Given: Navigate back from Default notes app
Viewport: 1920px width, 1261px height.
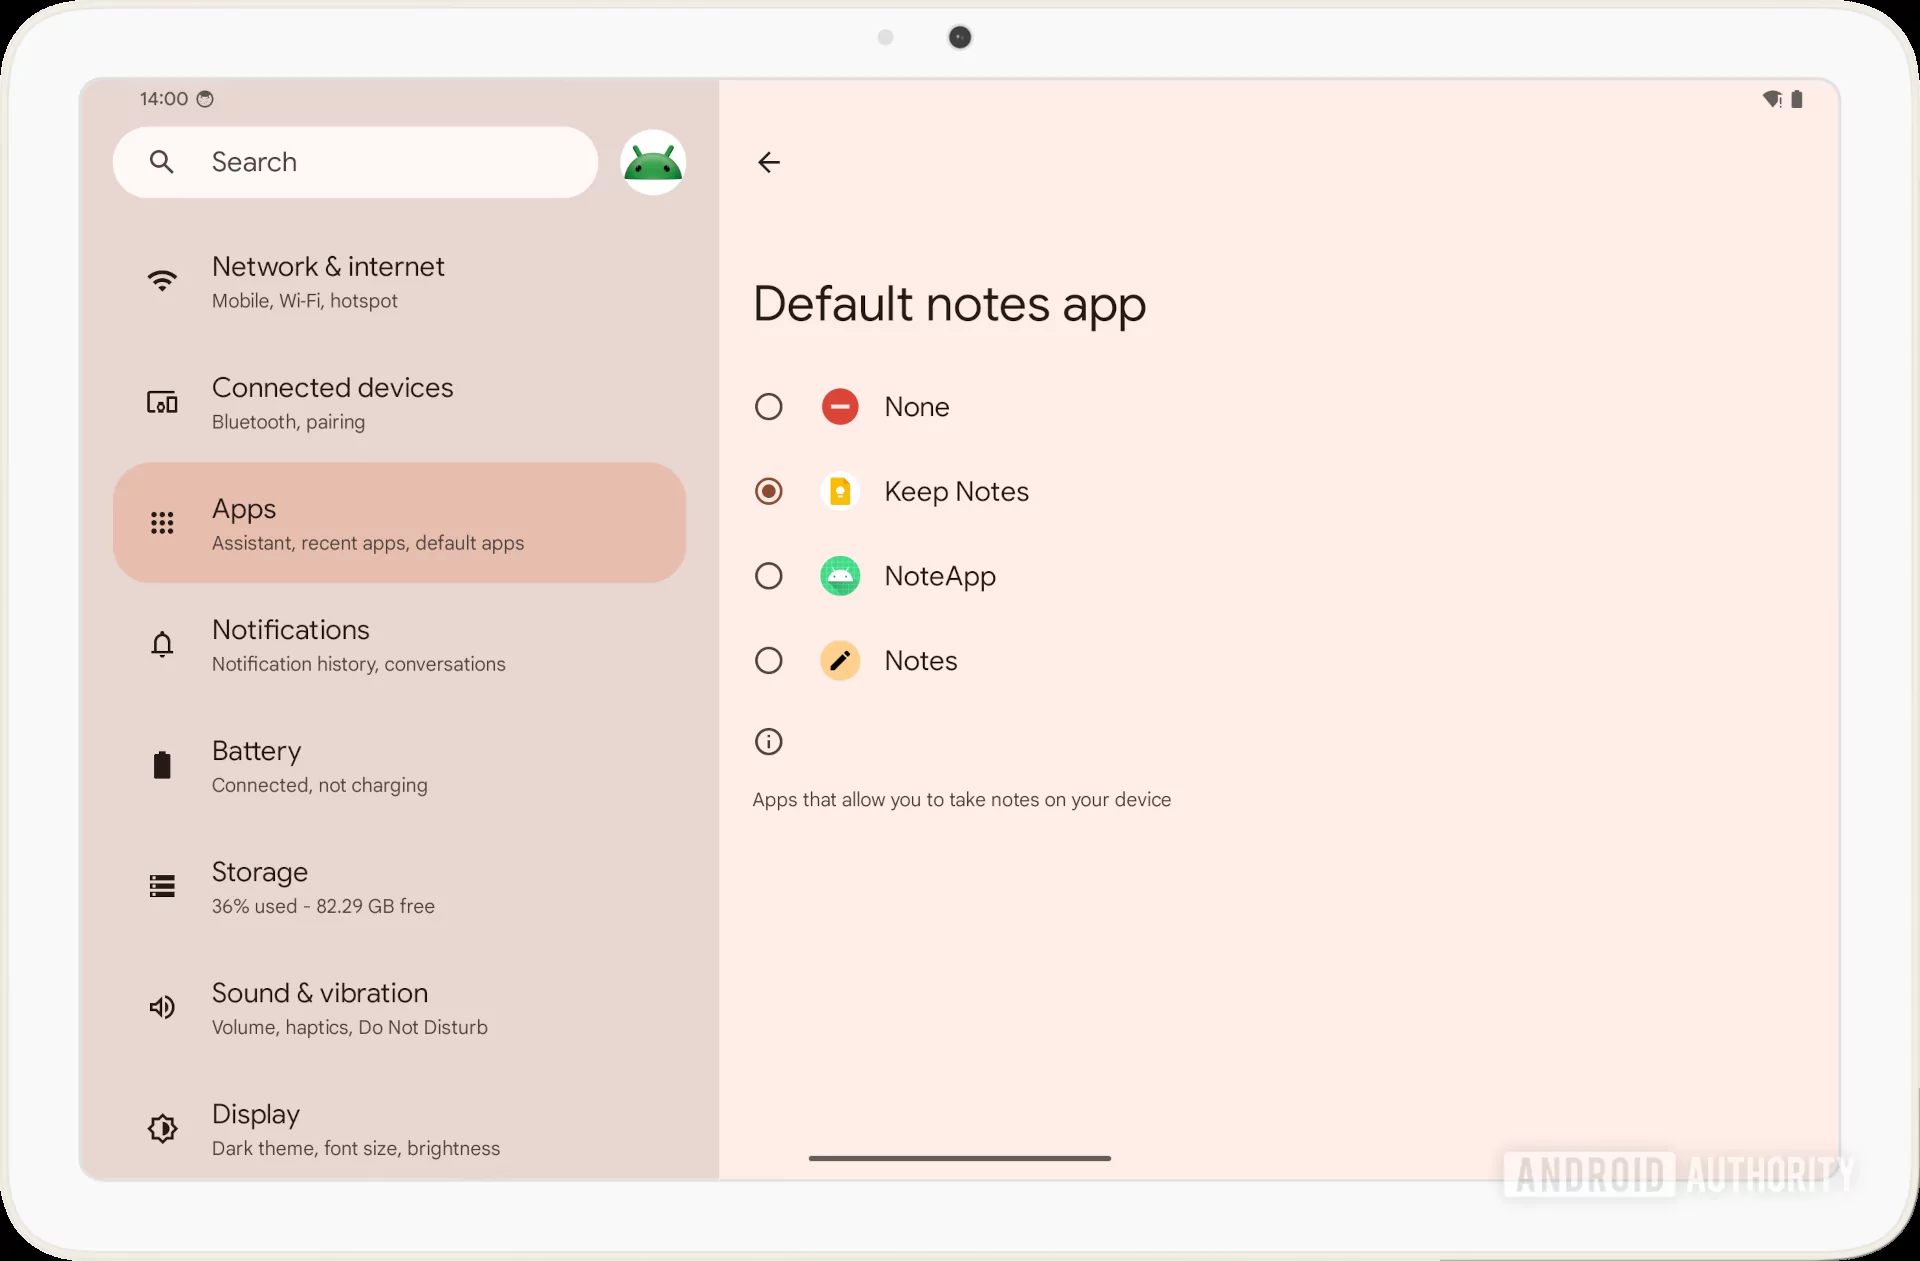Looking at the screenshot, I should point(769,160).
